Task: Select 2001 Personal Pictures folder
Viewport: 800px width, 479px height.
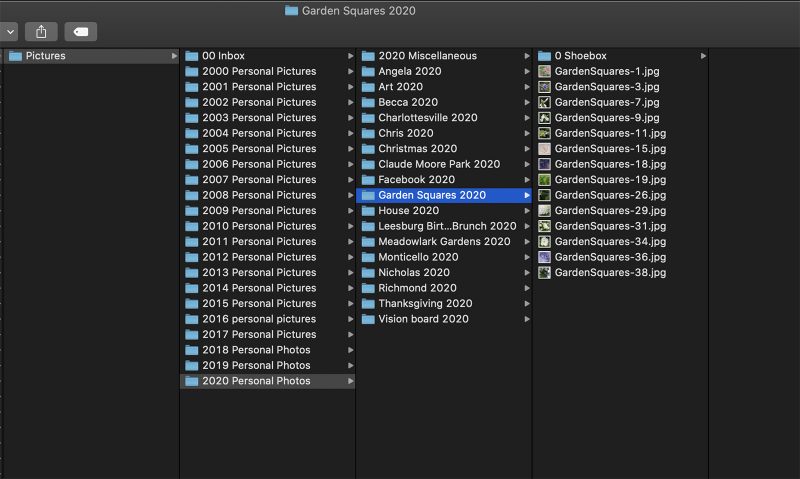Action: [x=268, y=87]
